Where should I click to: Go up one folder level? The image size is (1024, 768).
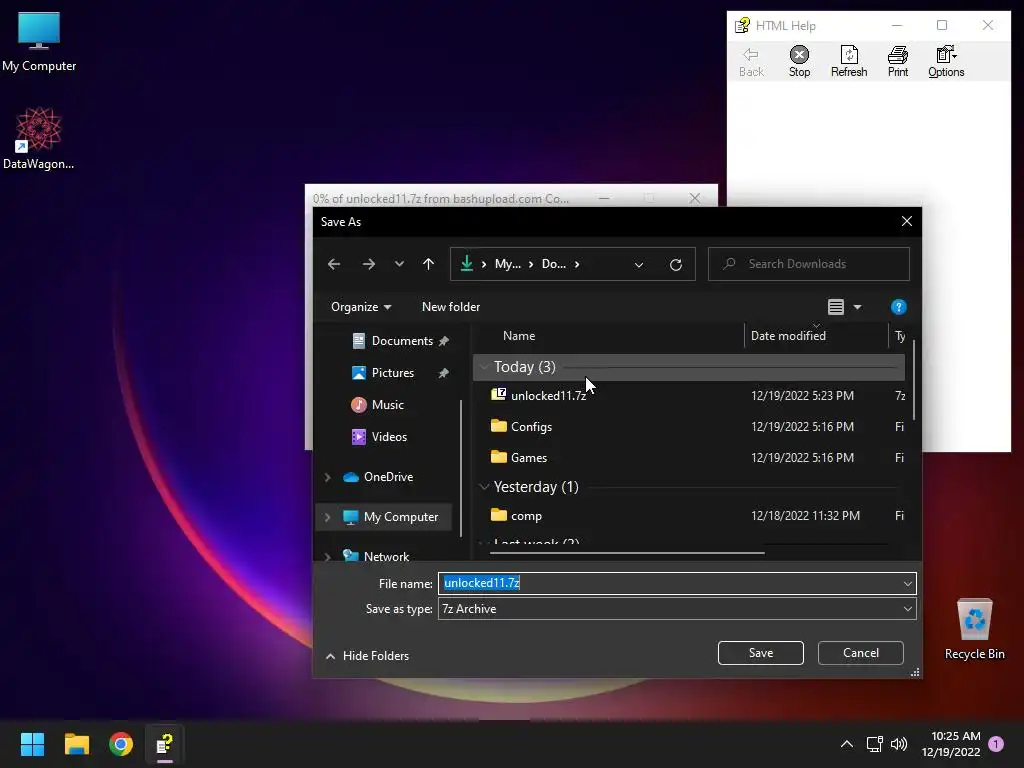[x=428, y=264]
